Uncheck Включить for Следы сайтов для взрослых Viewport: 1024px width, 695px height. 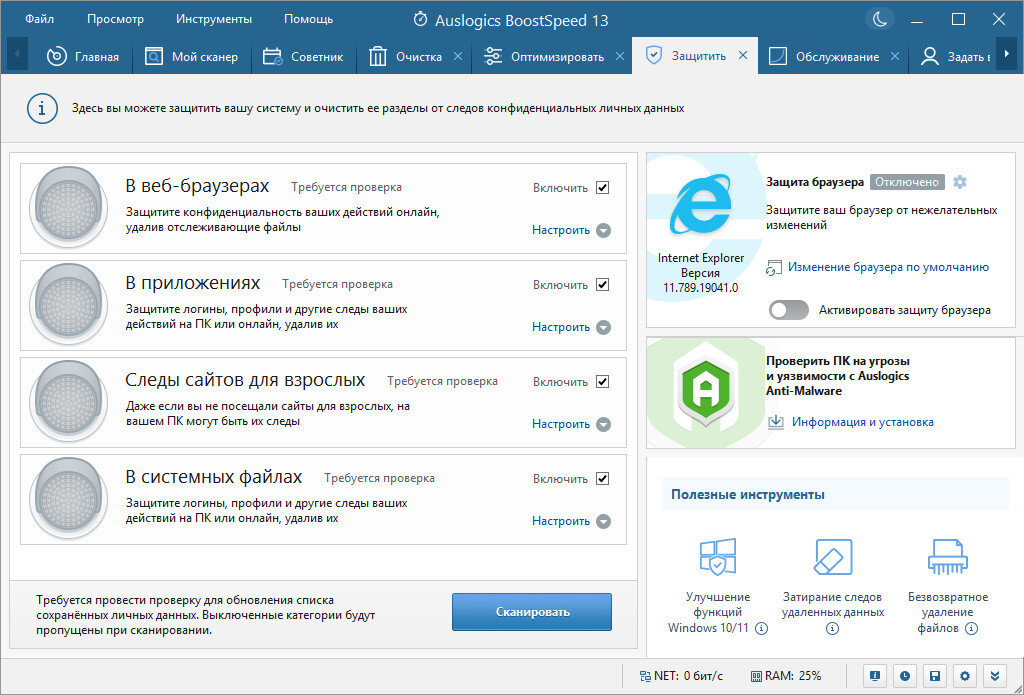603,381
